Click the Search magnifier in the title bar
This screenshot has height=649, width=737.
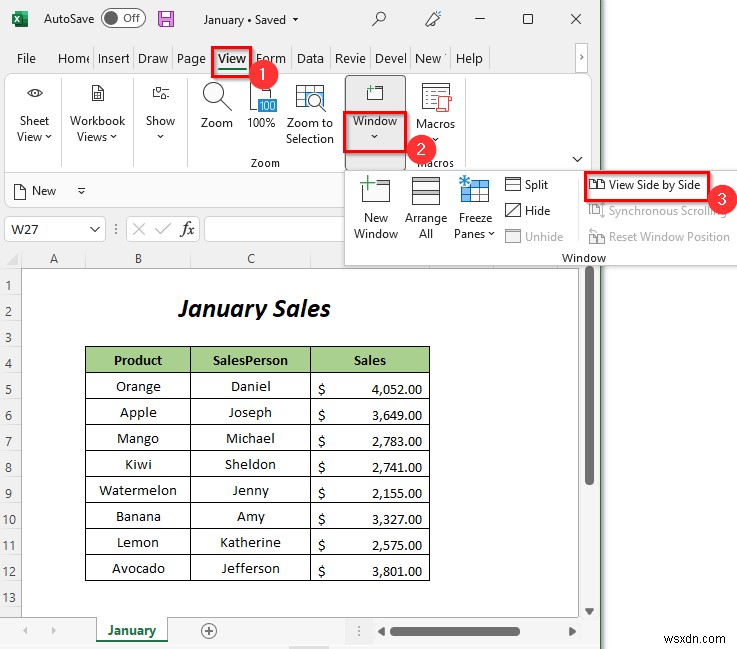tap(379, 19)
